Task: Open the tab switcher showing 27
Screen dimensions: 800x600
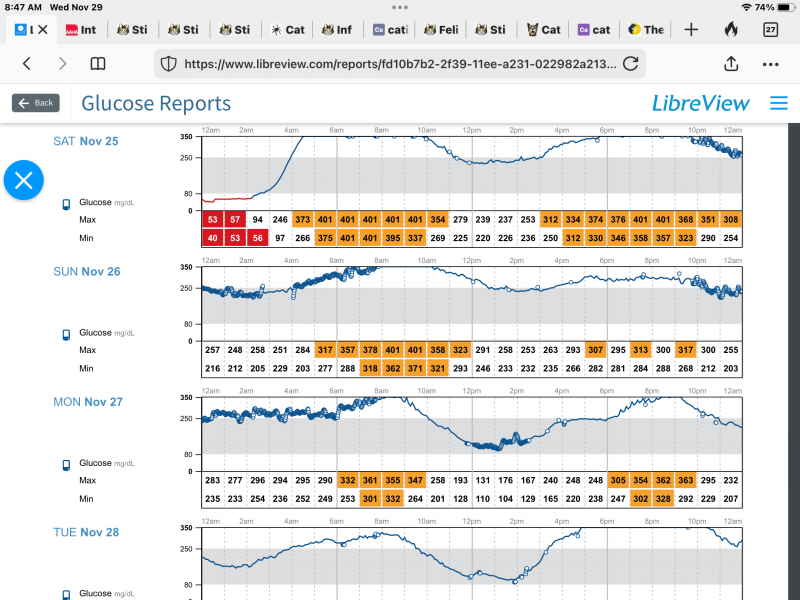Action: pyautogui.click(x=771, y=30)
